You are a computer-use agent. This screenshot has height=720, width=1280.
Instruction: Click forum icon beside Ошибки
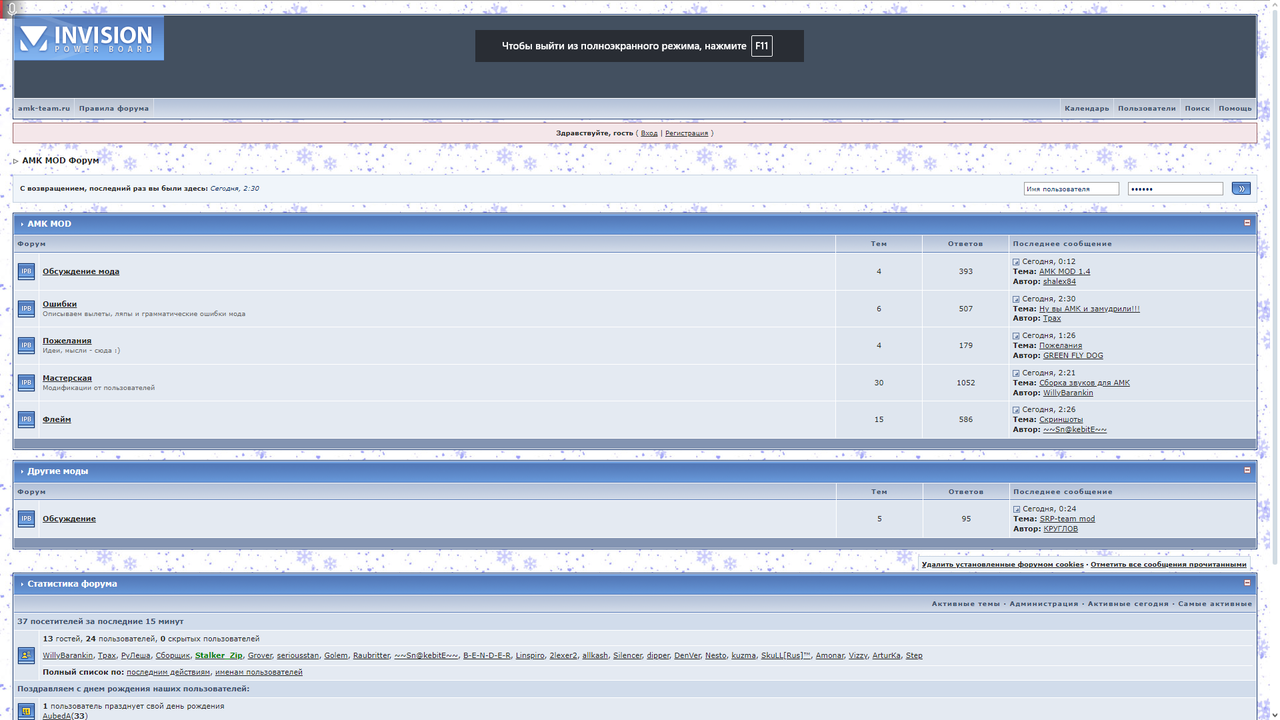(26, 308)
